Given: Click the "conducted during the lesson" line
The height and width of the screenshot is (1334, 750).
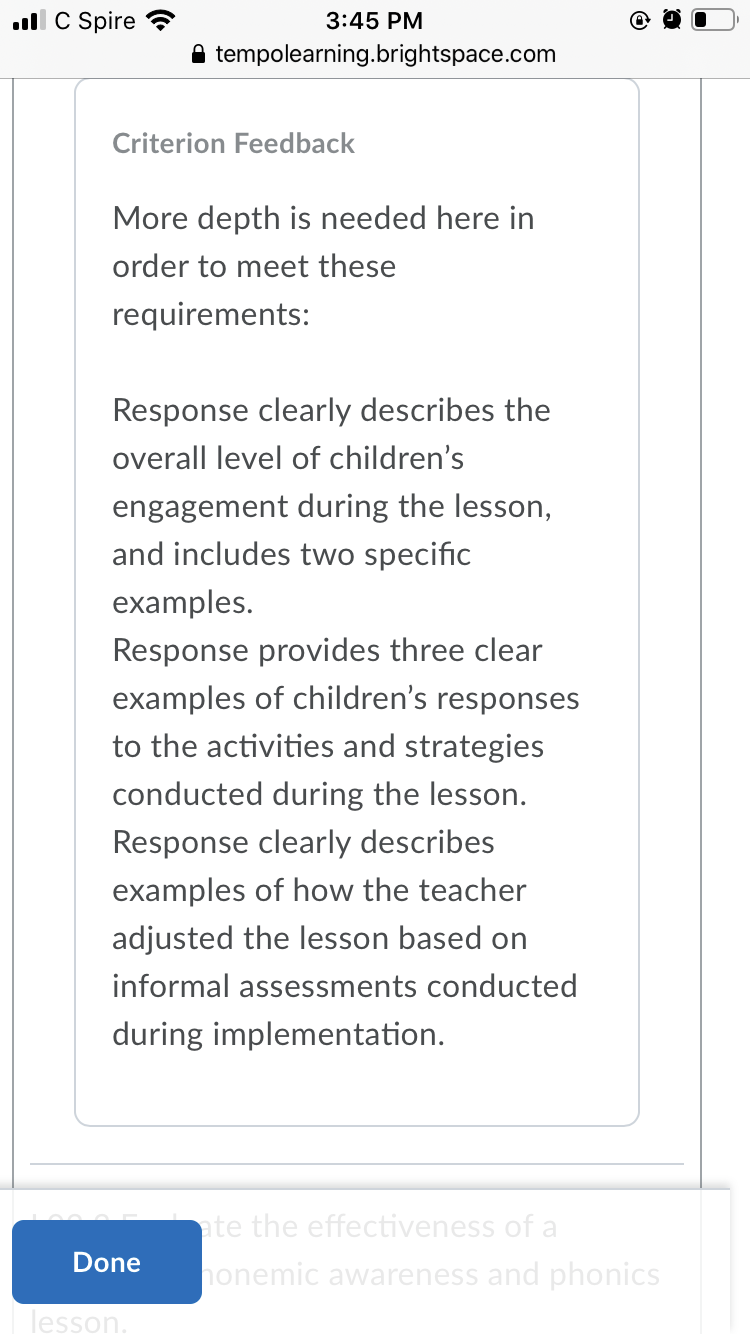Looking at the screenshot, I should [x=318, y=794].
